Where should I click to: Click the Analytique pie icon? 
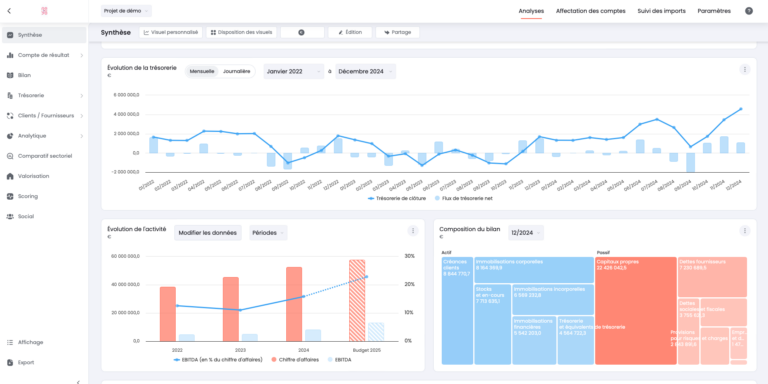click(x=10, y=136)
